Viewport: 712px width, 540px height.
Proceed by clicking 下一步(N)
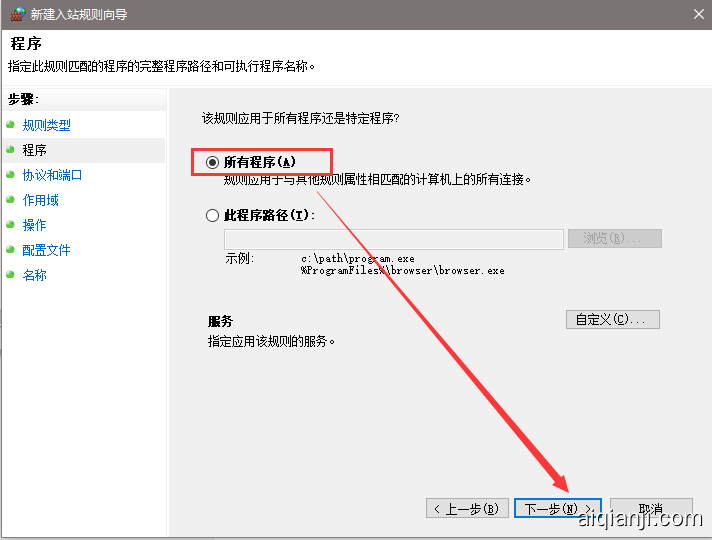pyautogui.click(x=557, y=509)
